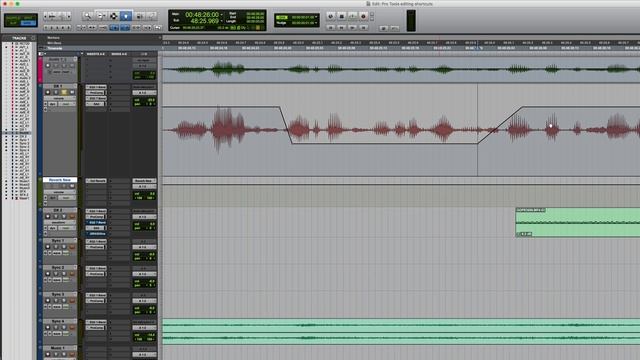This screenshot has width=640, height=360.
Task: Open DR 1 track view selector
Action: [60, 98]
